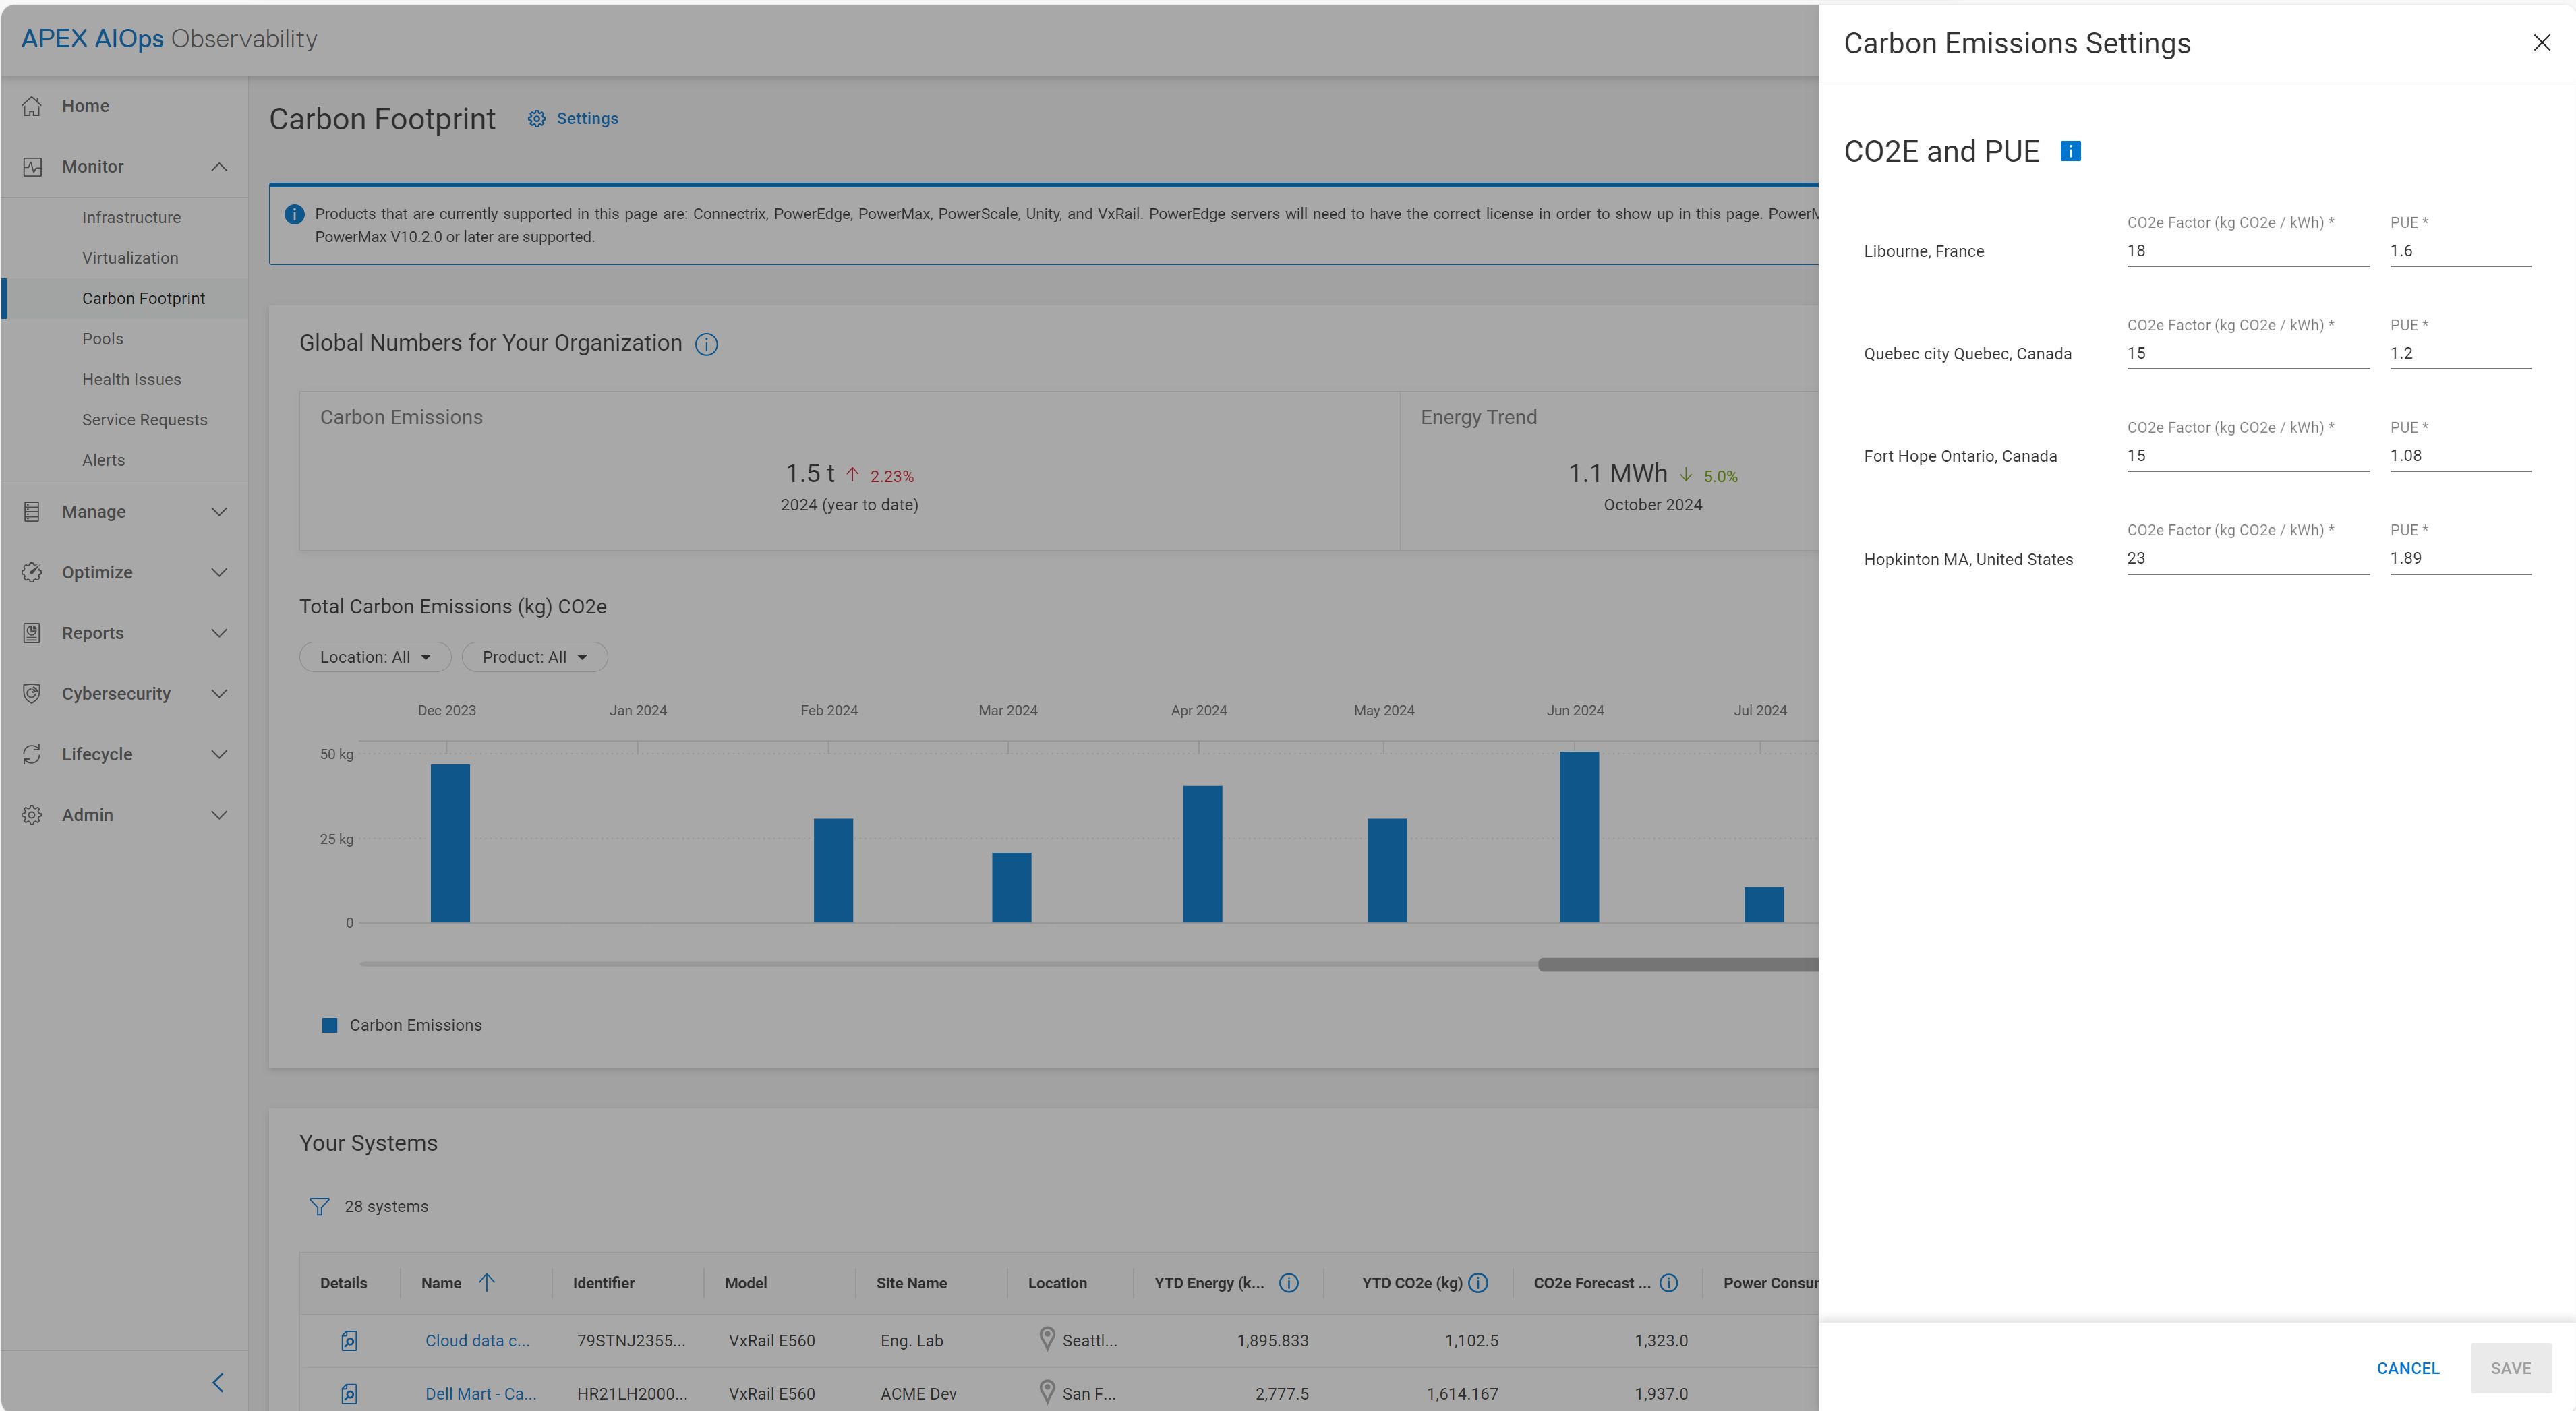The image size is (2576, 1411).
Task: Click the Manage server icon
Action: click(32, 512)
